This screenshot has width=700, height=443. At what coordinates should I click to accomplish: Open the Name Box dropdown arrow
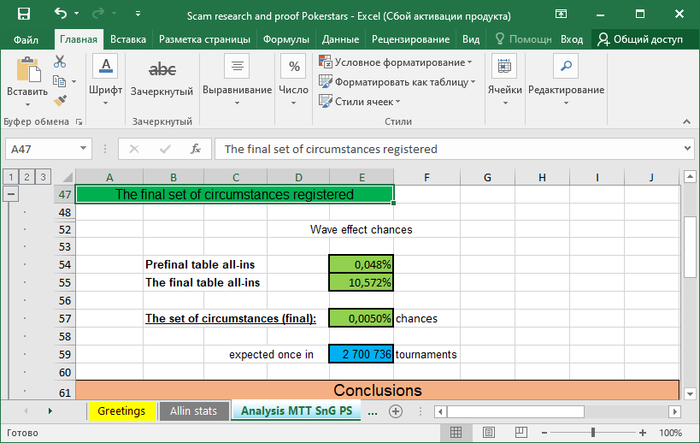pyautogui.click(x=83, y=149)
